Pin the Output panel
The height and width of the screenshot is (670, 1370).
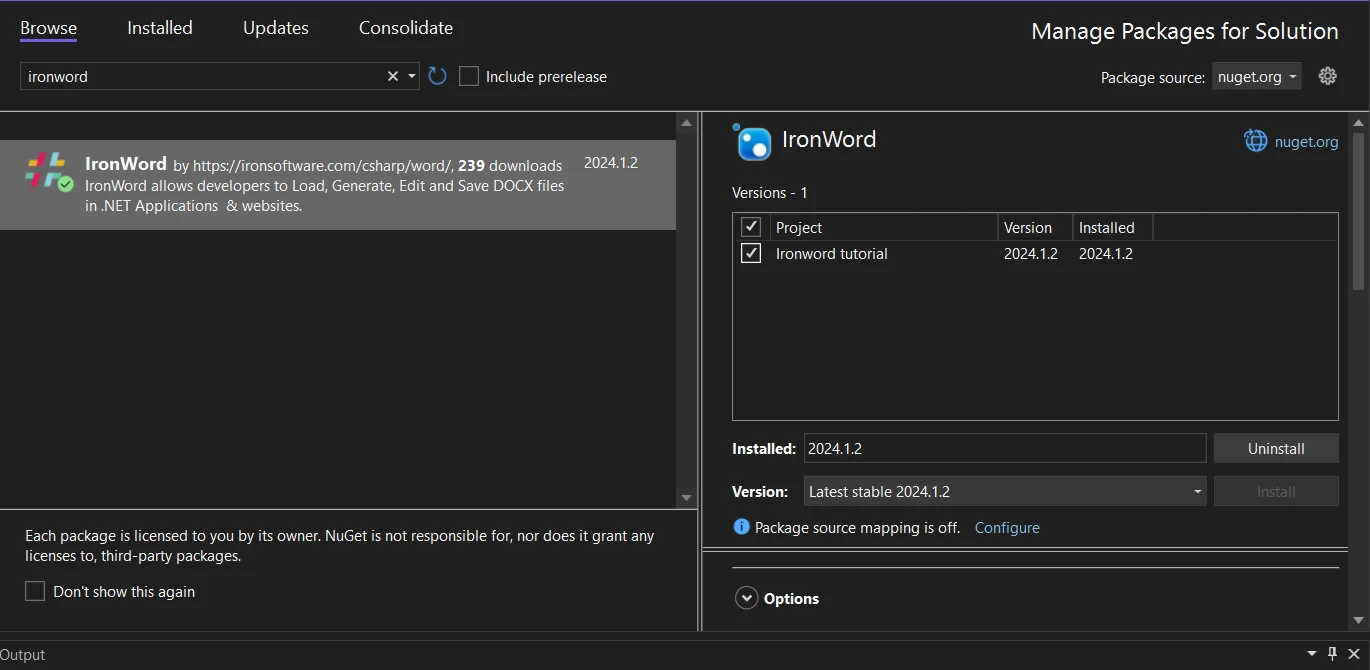pyautogui.click(x=1332, y=653)
